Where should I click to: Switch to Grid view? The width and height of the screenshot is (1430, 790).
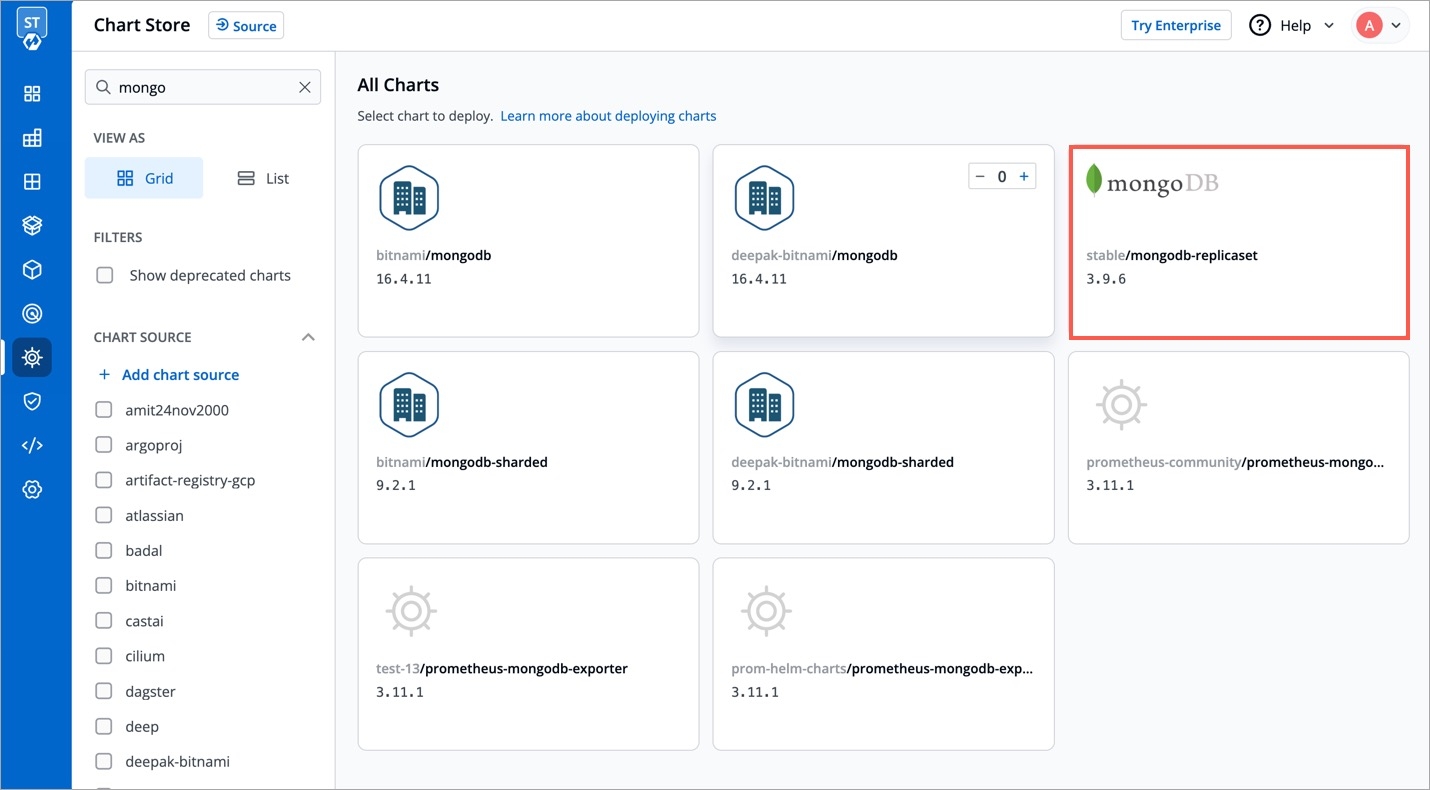point(144,178)
